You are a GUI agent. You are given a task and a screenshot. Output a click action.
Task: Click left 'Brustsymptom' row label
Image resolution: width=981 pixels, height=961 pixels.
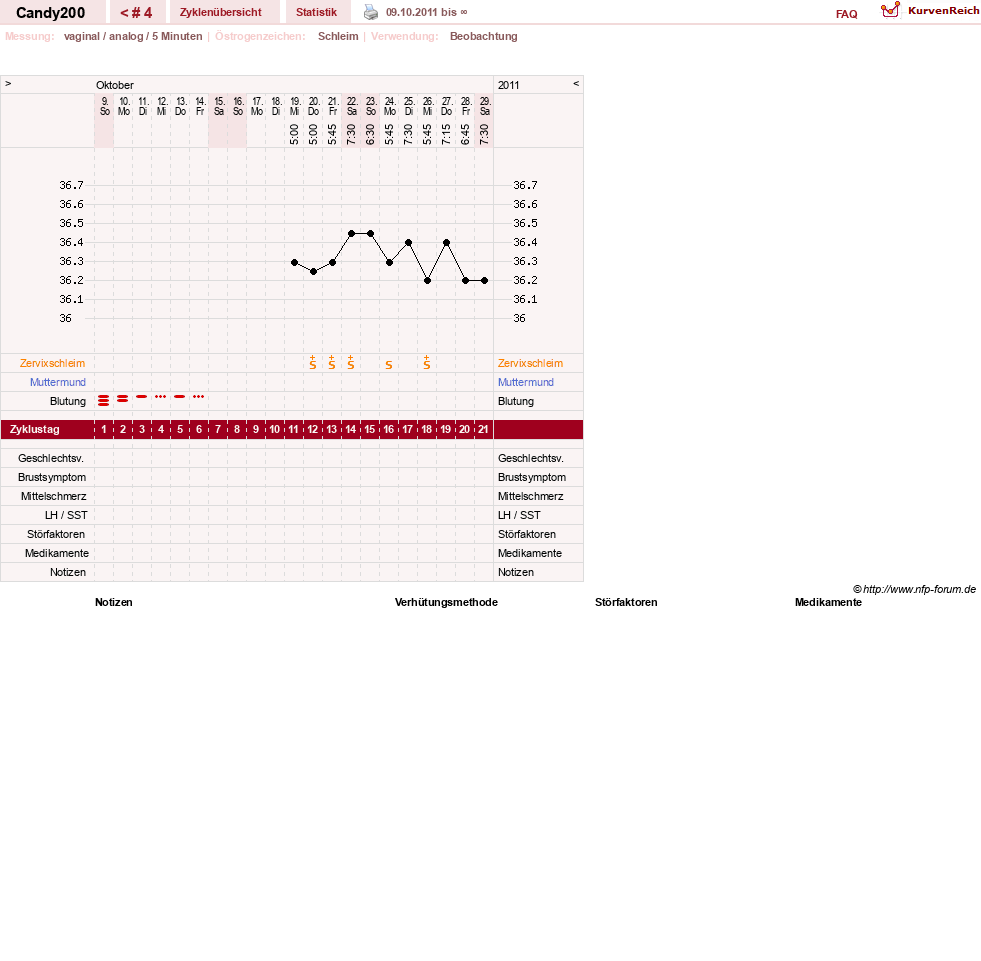click(x=52, y=477)
